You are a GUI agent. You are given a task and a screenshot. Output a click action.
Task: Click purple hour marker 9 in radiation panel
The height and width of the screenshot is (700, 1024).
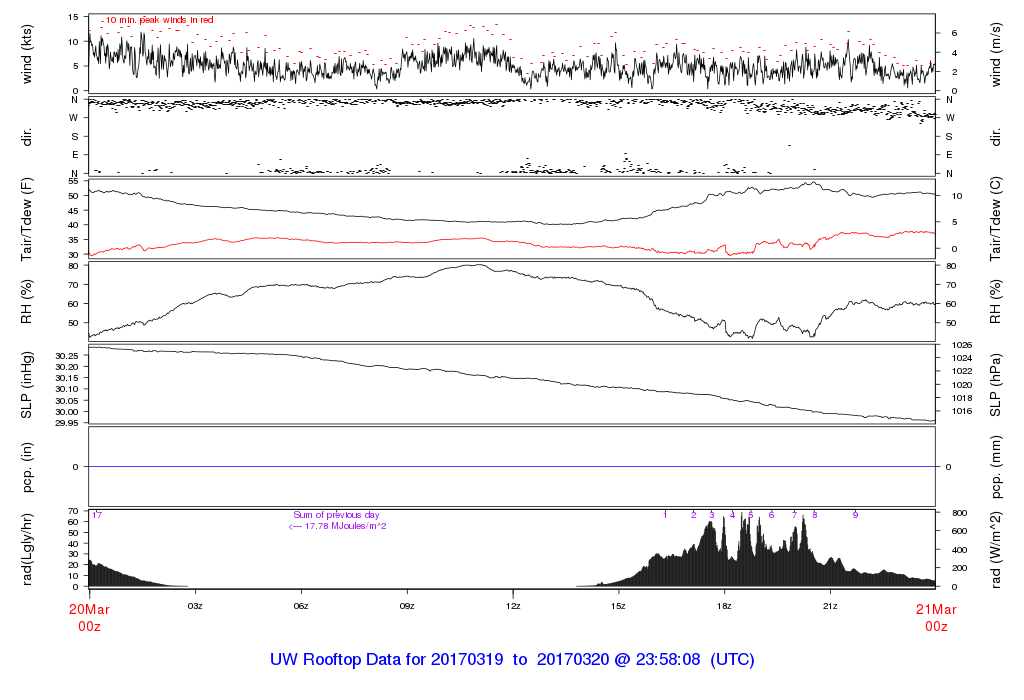pyautogui.click(x=855, y=514)
